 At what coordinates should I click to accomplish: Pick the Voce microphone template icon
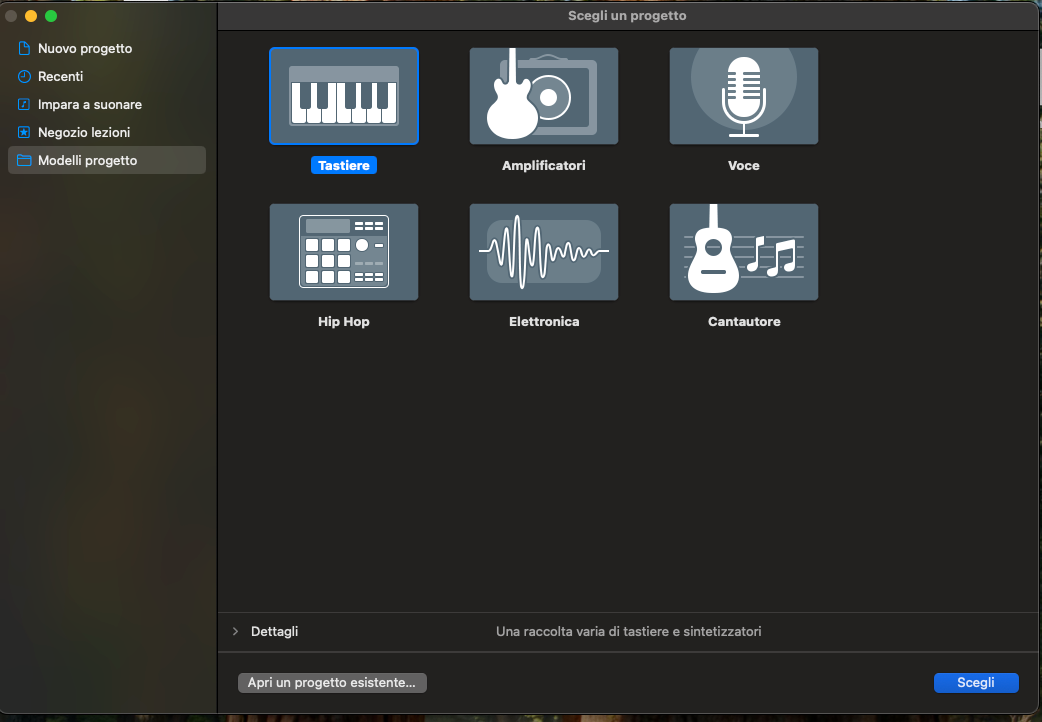pos(744,96)
